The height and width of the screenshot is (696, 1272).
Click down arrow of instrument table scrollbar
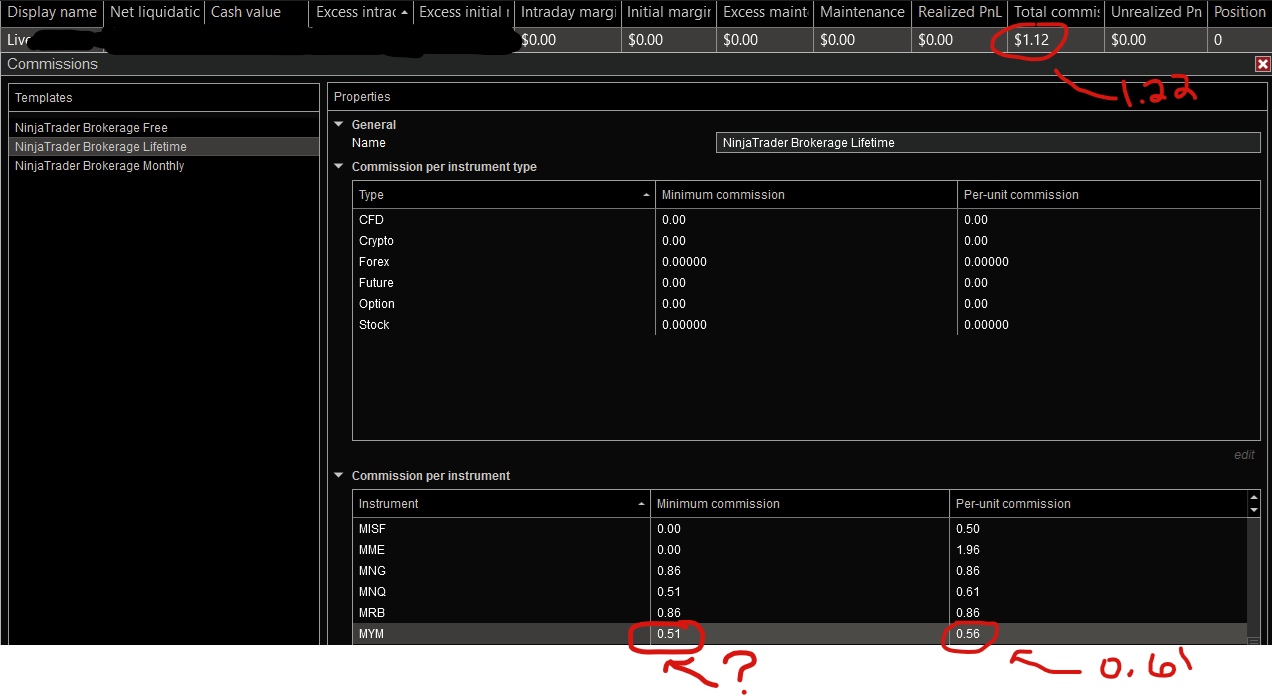[x=1254, y=510]
